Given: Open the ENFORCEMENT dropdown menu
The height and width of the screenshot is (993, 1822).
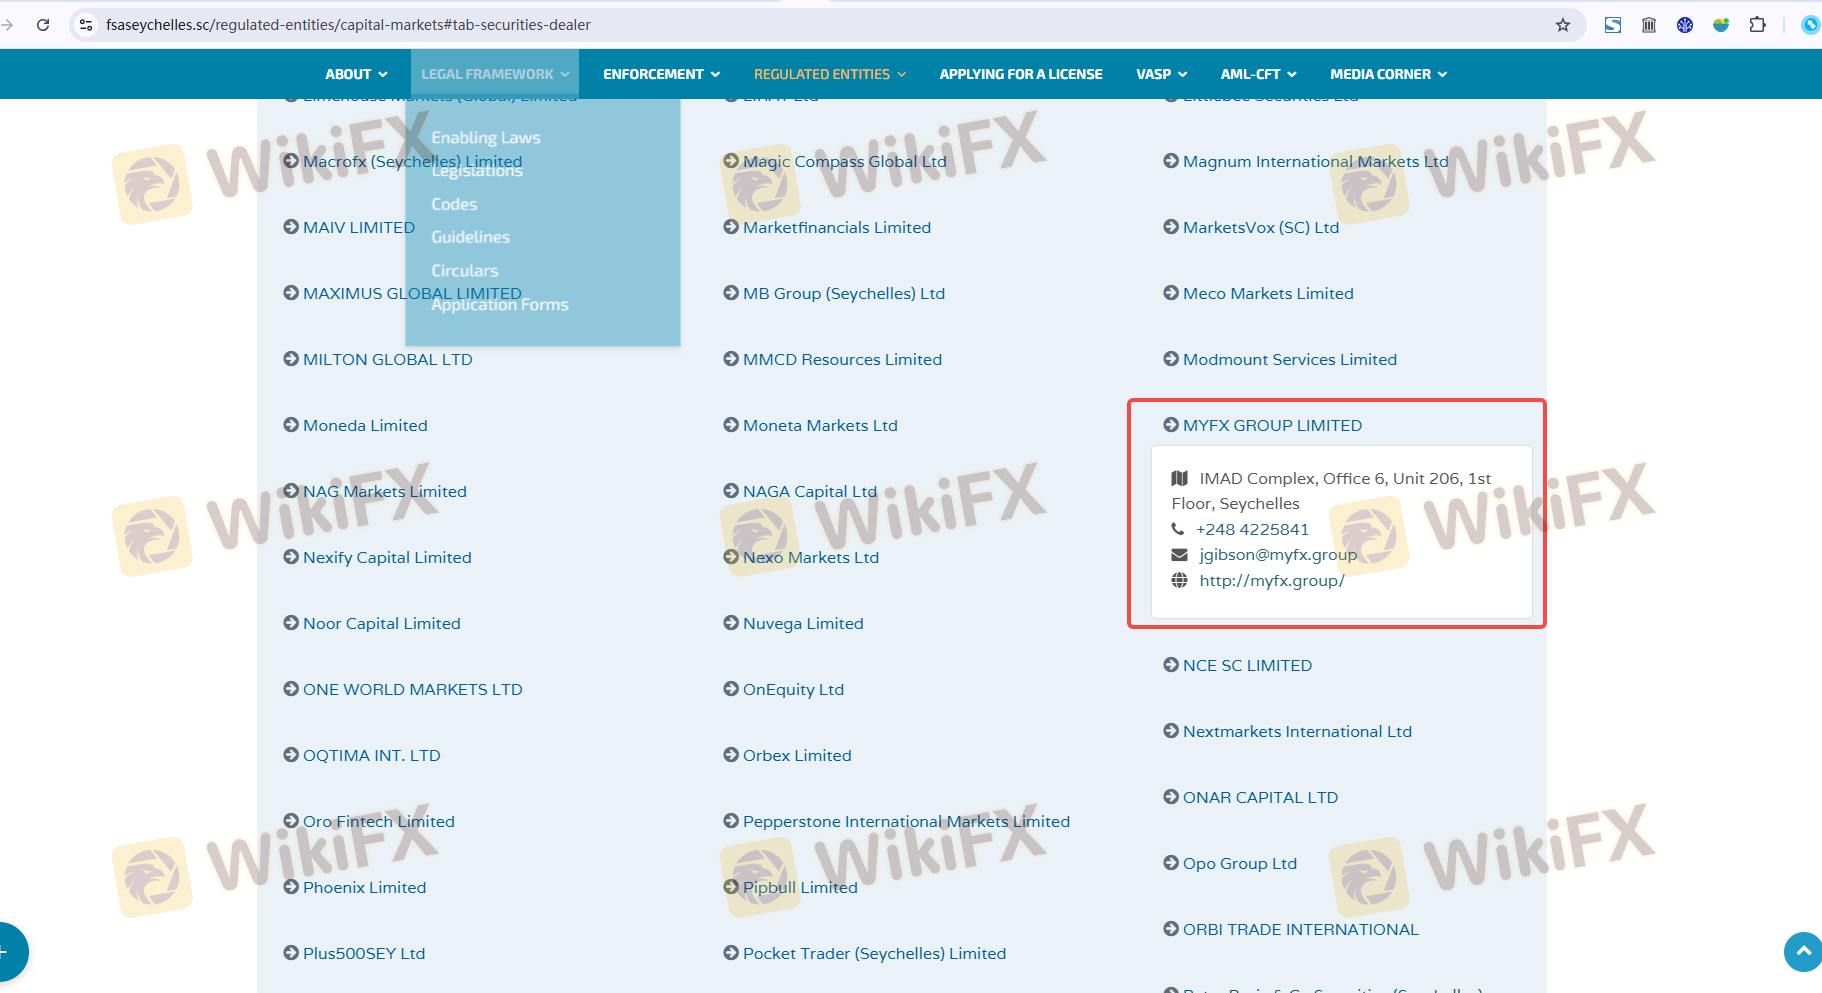Looking at the screenshot, I should 660,74.
